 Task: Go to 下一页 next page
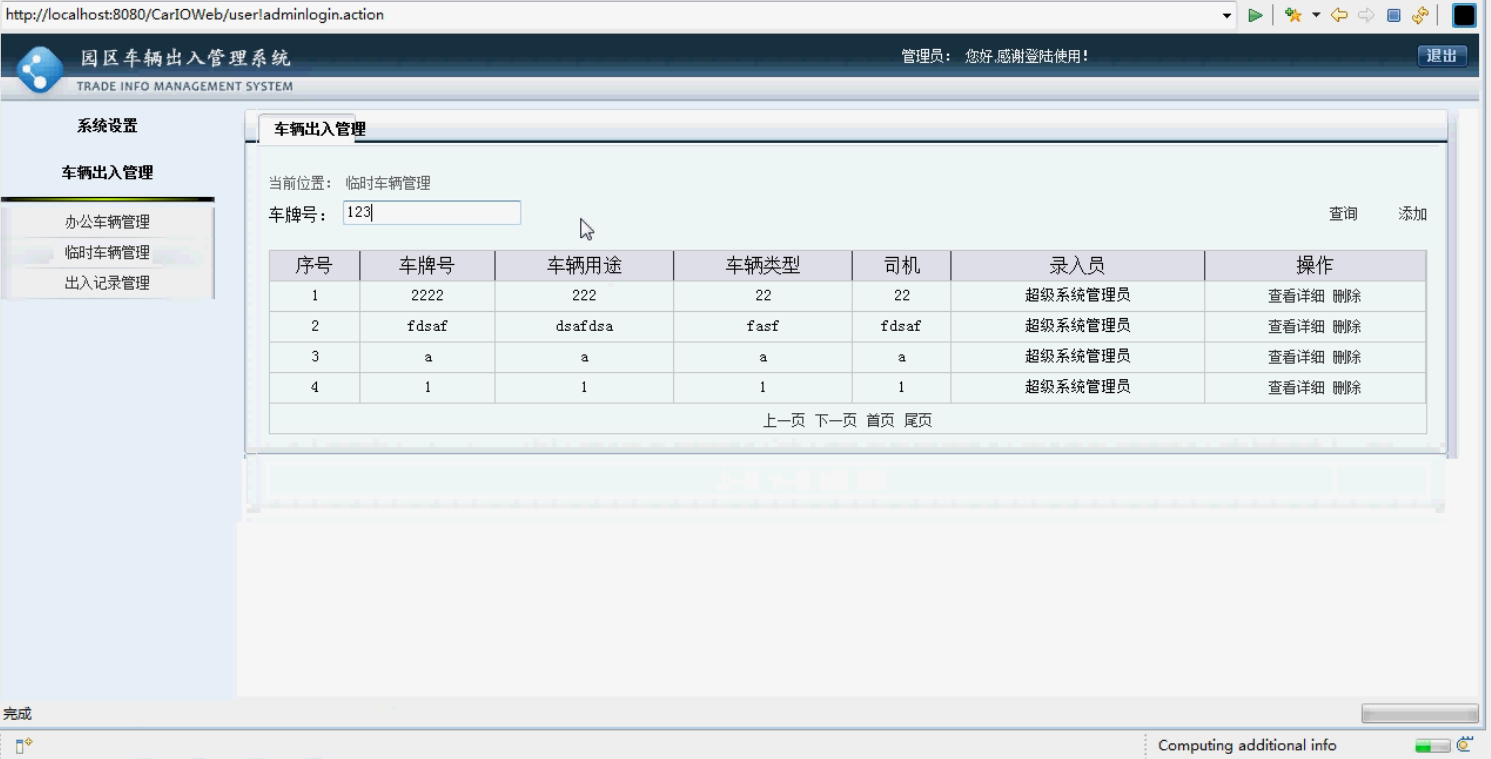(836, 421)
